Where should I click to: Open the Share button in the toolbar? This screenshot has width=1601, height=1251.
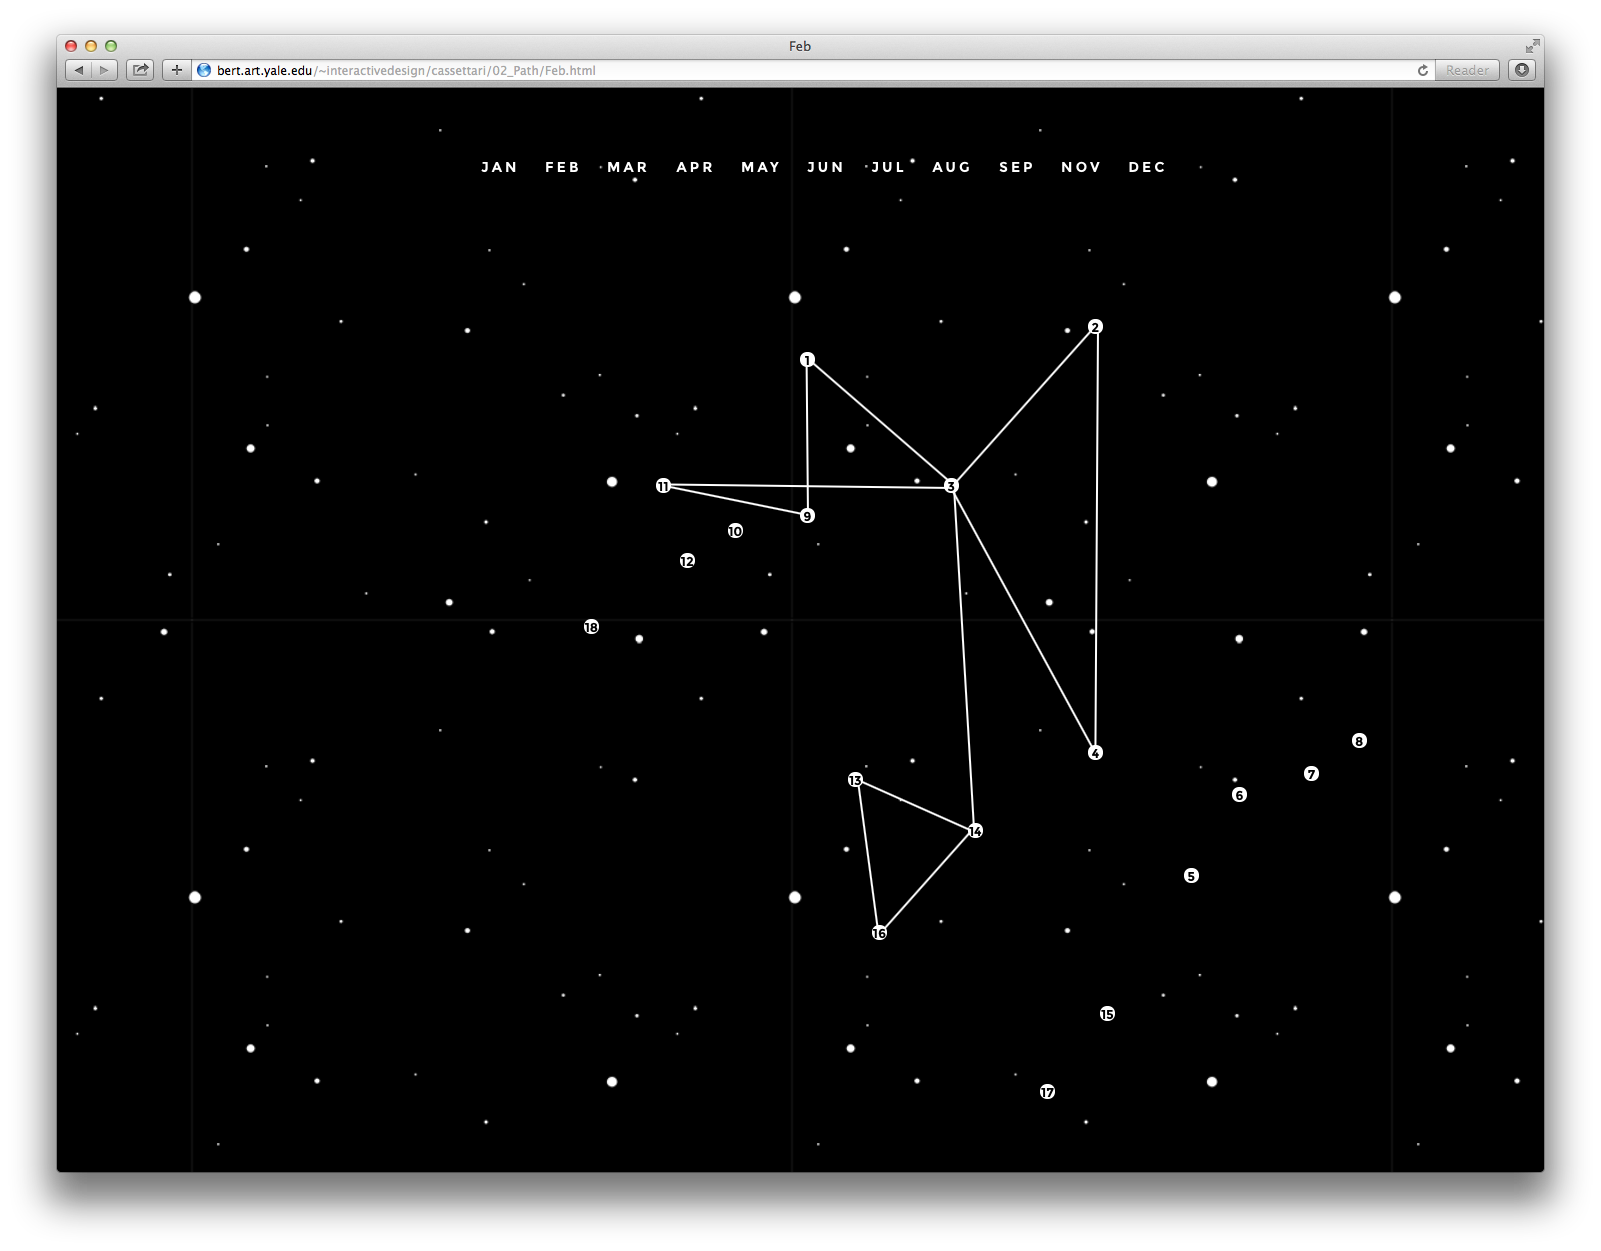[x=140, y=70]
